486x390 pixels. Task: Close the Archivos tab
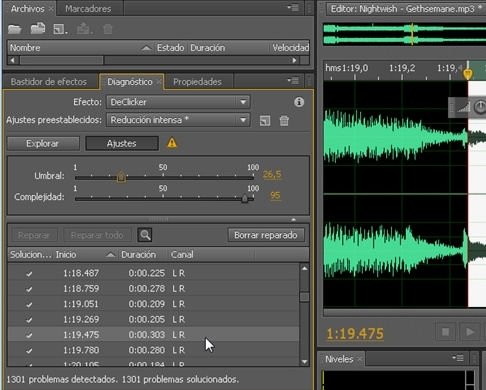coord(51,9)
